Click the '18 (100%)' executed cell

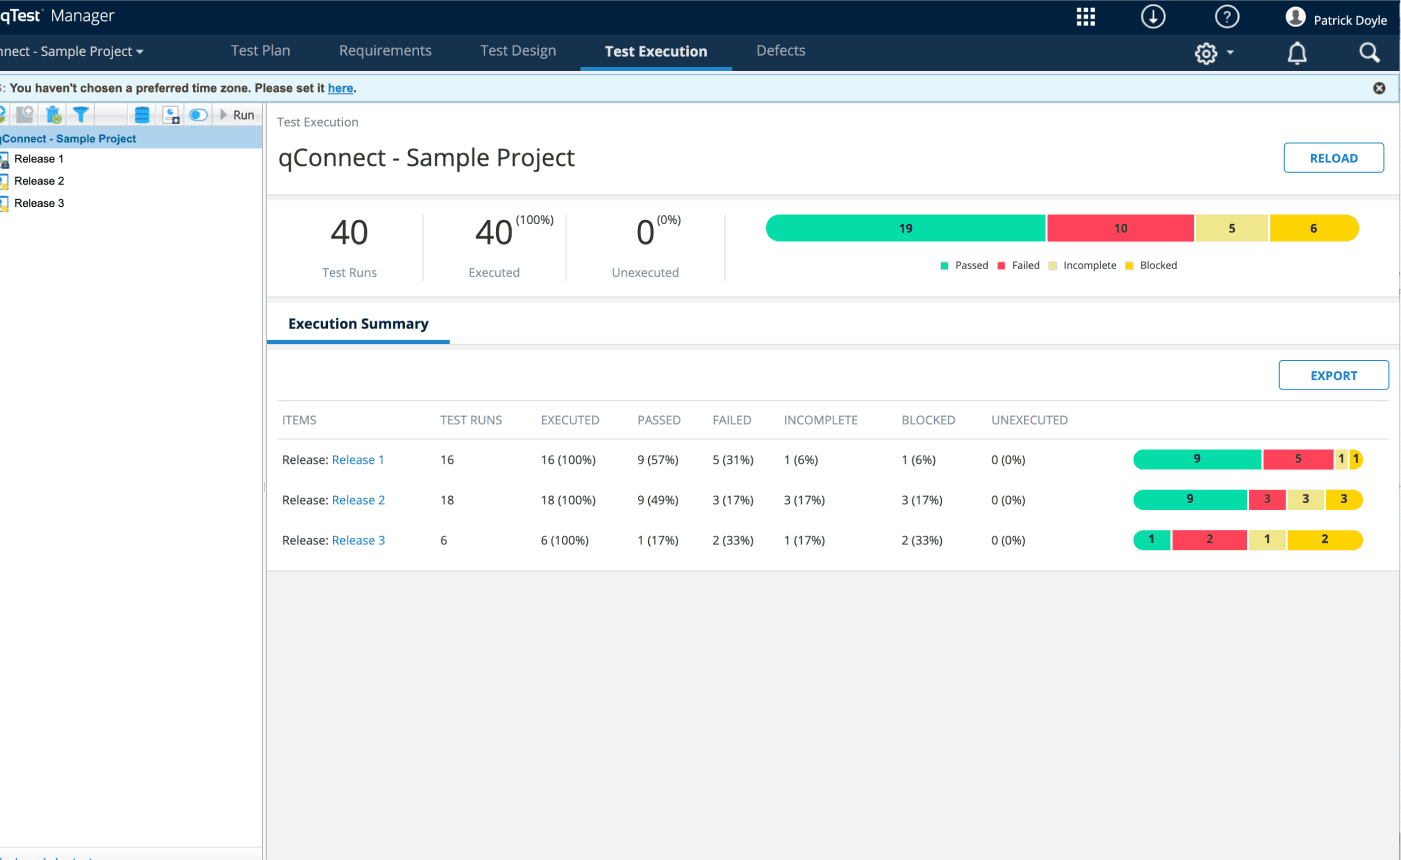pos(568,500)
